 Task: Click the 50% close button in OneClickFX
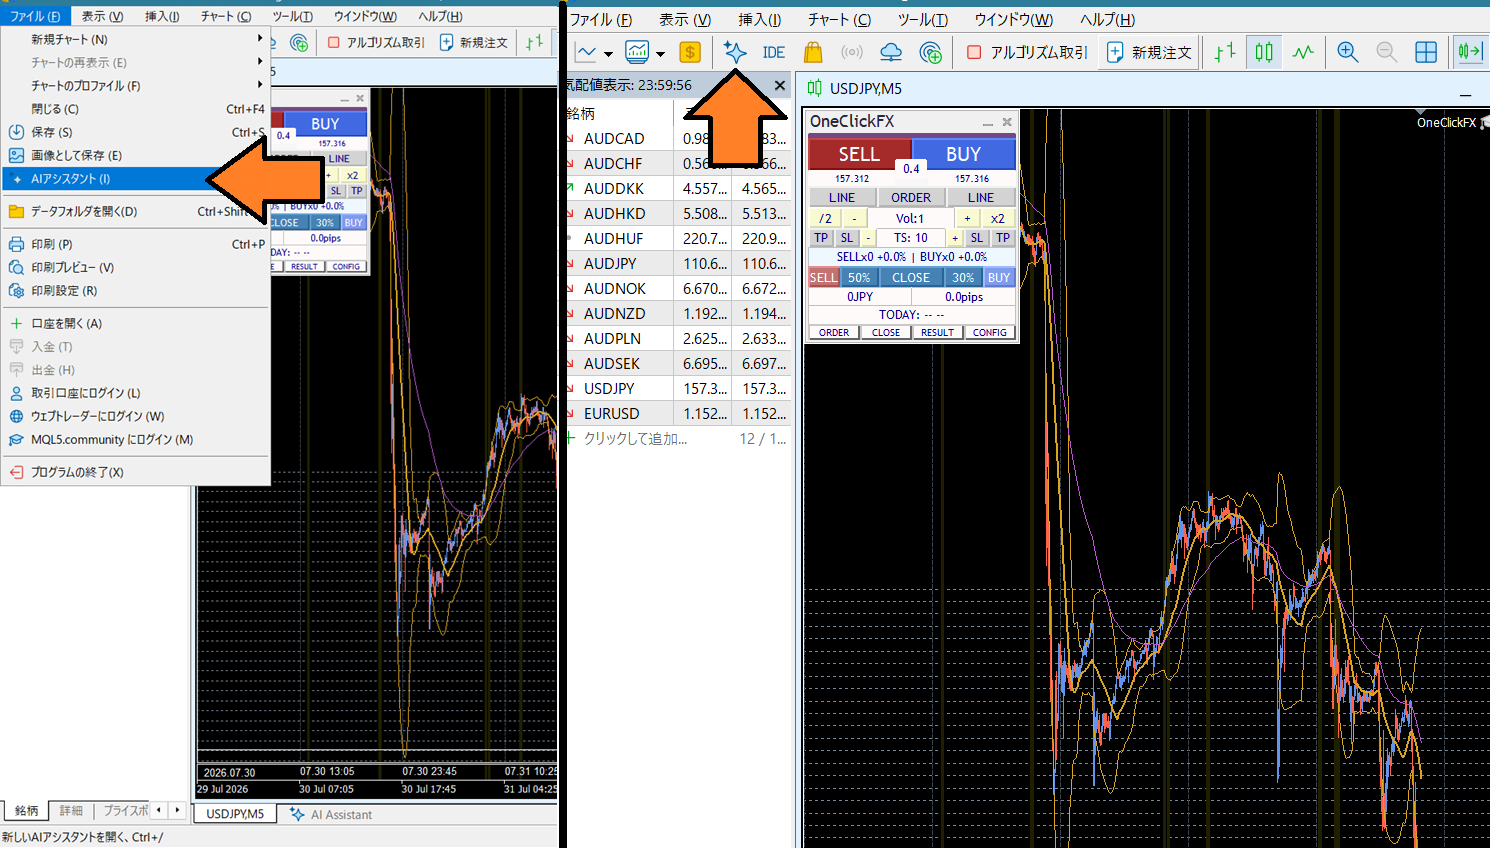[859, 278]
